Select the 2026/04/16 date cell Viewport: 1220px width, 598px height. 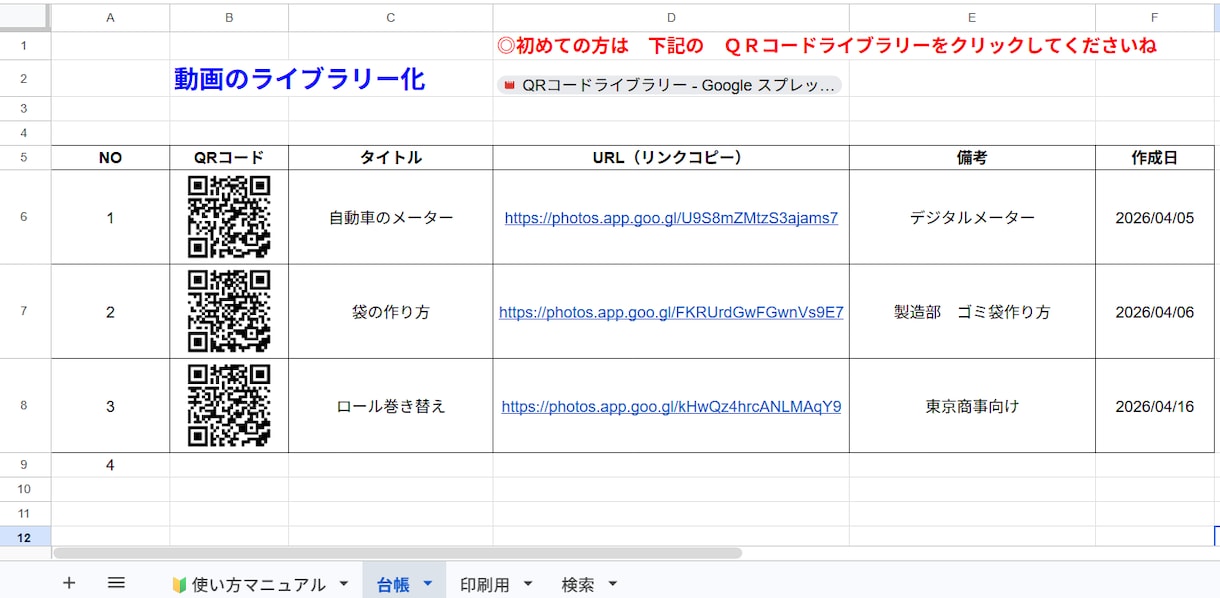click(x=1155, y=405)
